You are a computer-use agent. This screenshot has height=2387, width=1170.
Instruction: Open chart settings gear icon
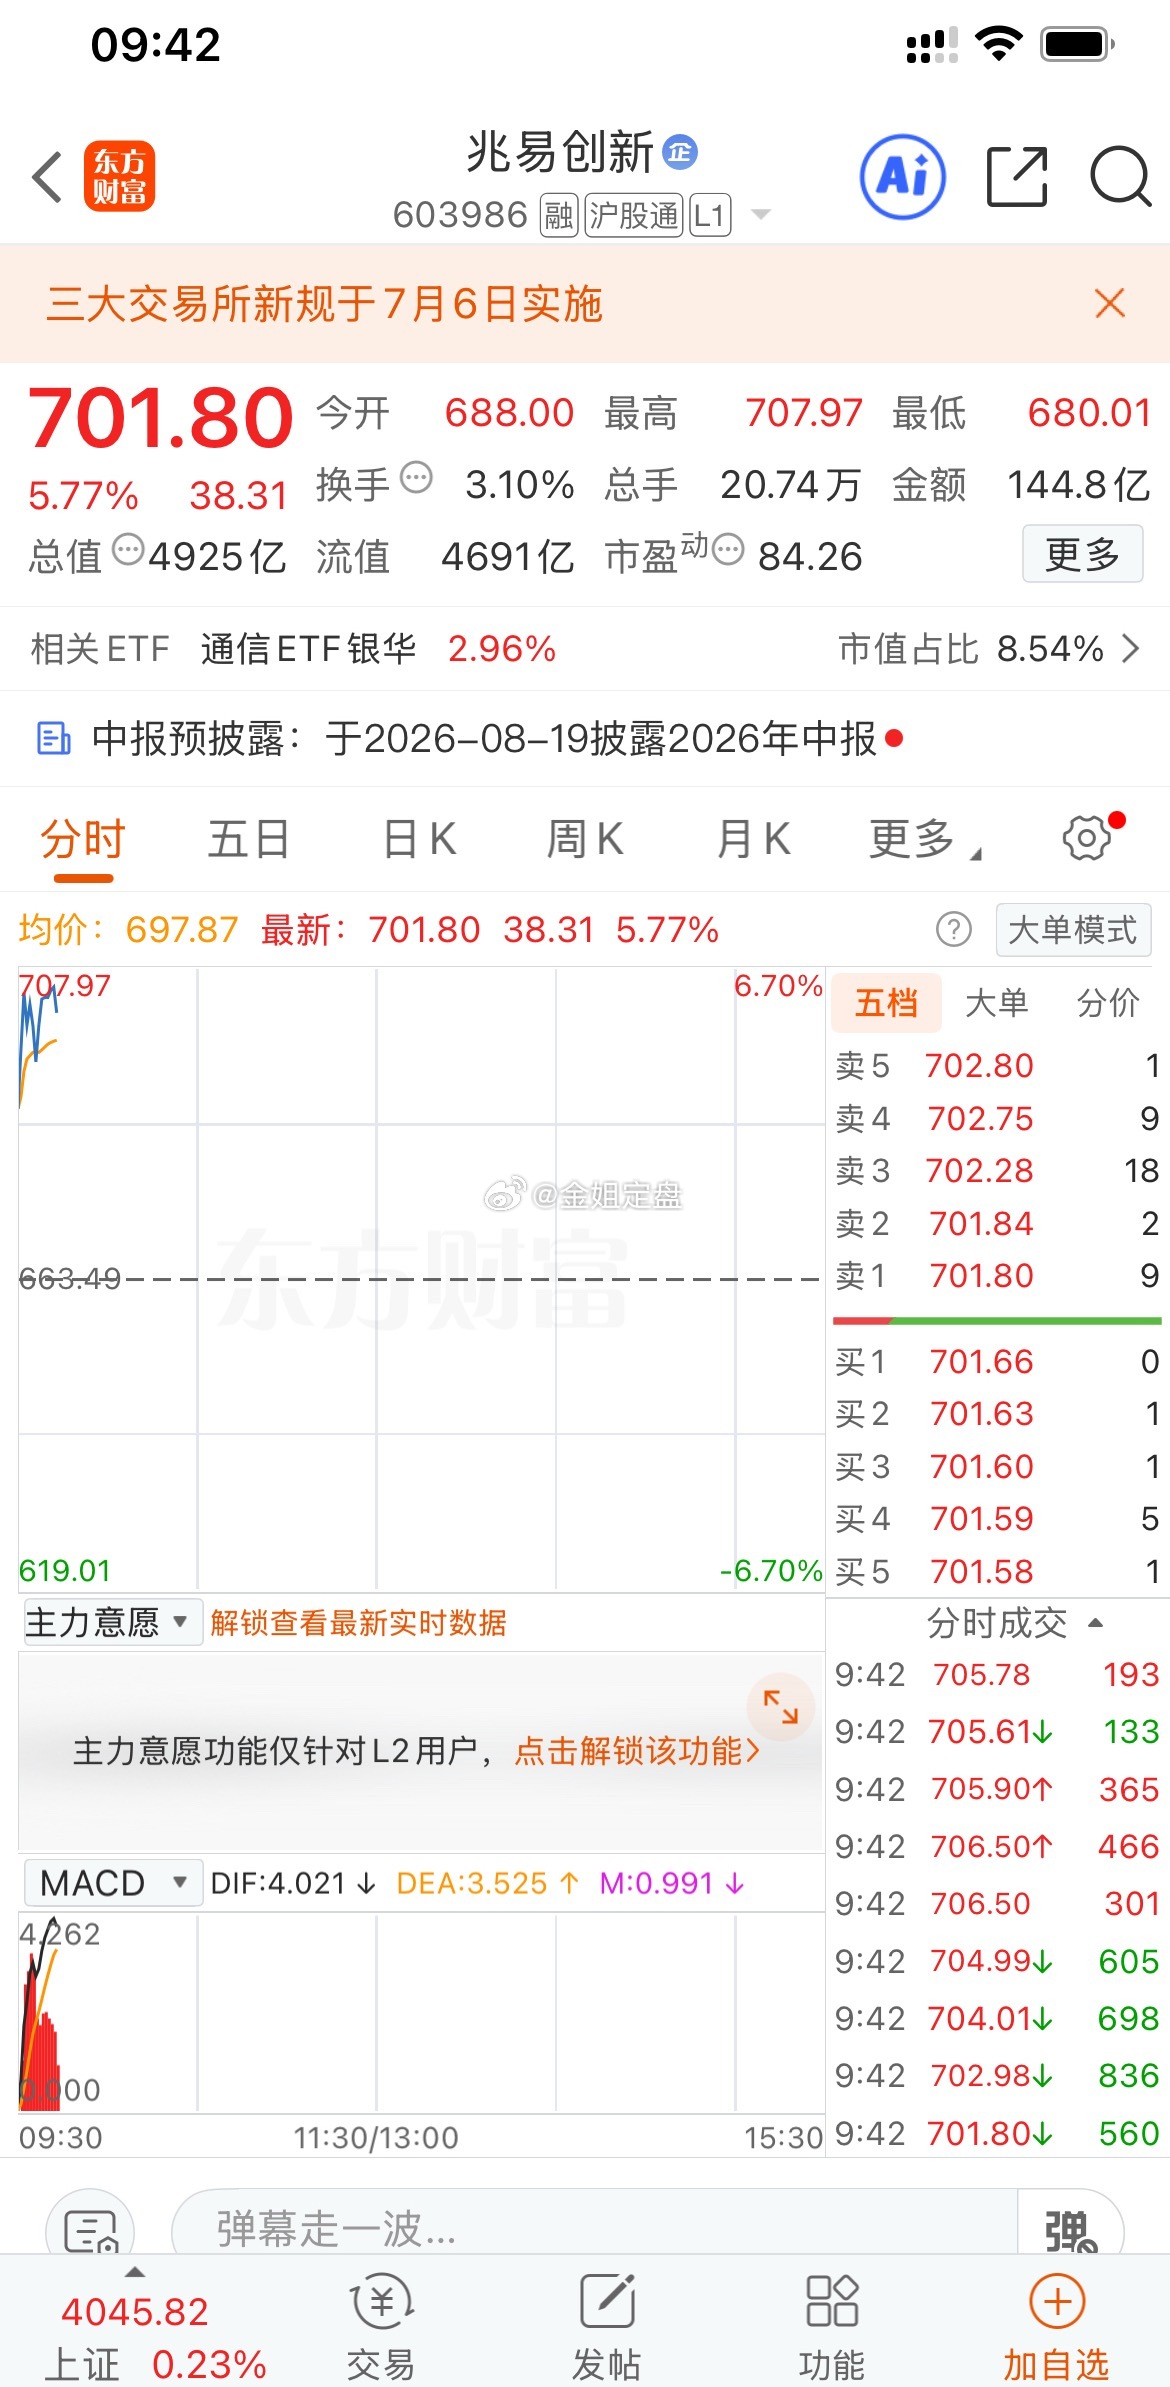coord(1087,838)
